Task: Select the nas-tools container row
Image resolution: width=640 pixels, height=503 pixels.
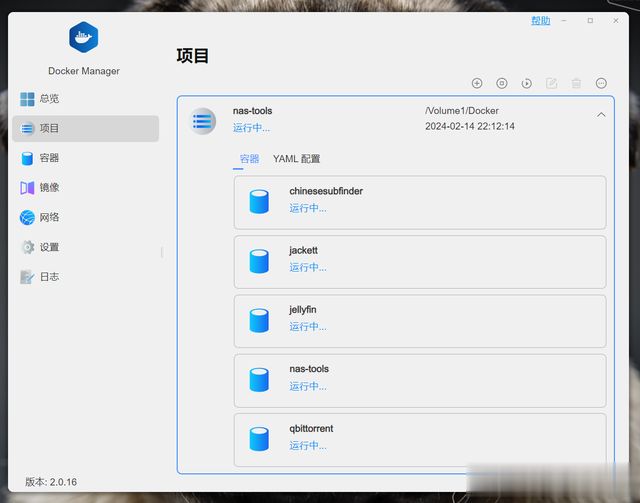Action: coord(420,381)
